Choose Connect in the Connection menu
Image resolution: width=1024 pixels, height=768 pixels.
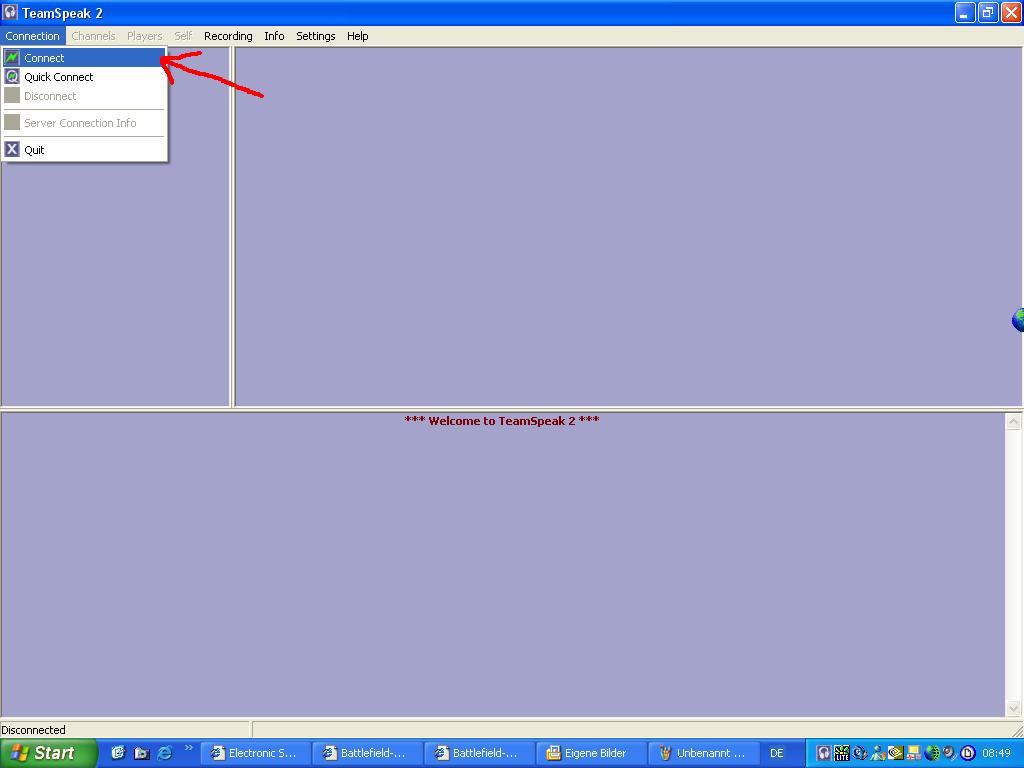pos(84,57)
